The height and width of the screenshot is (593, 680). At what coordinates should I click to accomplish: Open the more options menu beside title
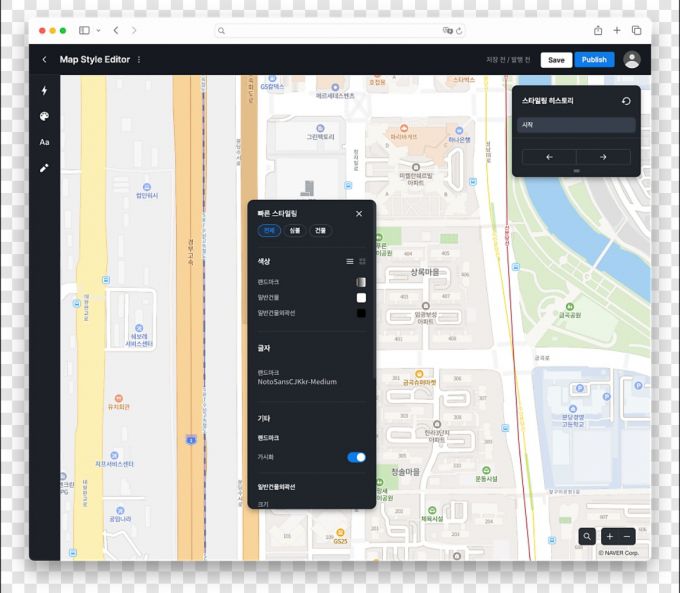coord(139,60)
